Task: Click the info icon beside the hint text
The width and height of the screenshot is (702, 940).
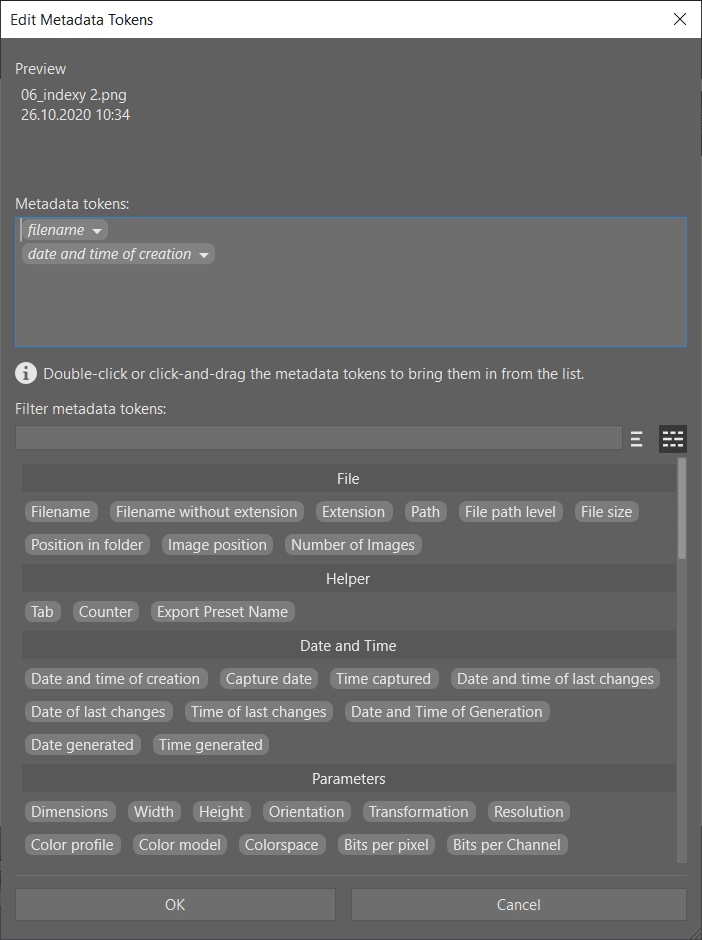Action: pos(25,374)
